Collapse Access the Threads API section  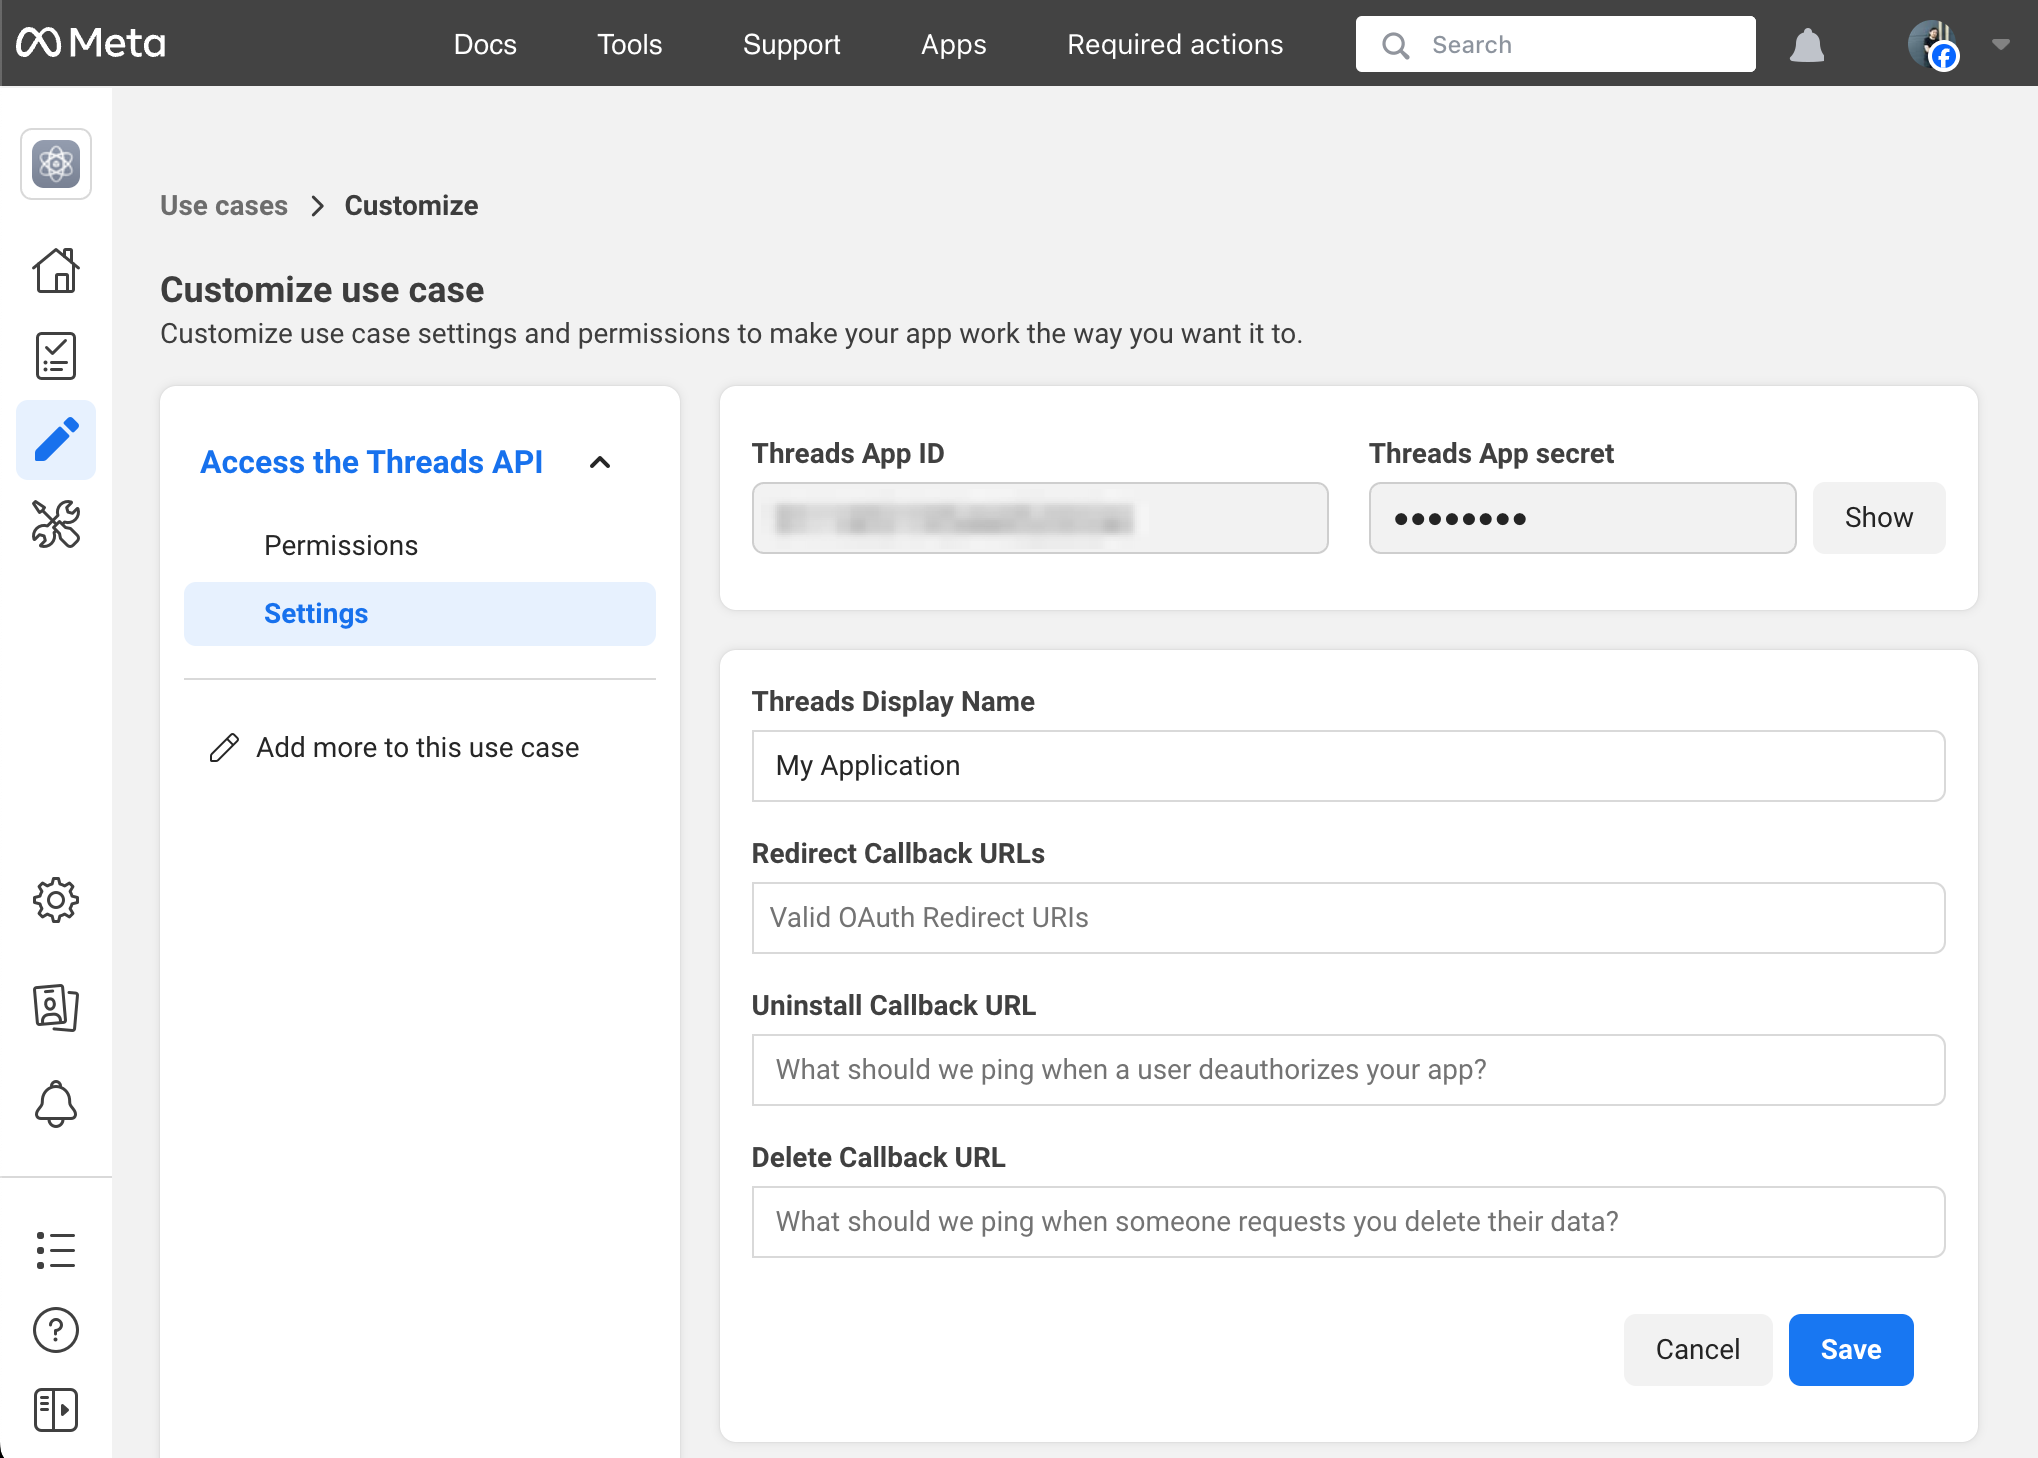600,462
